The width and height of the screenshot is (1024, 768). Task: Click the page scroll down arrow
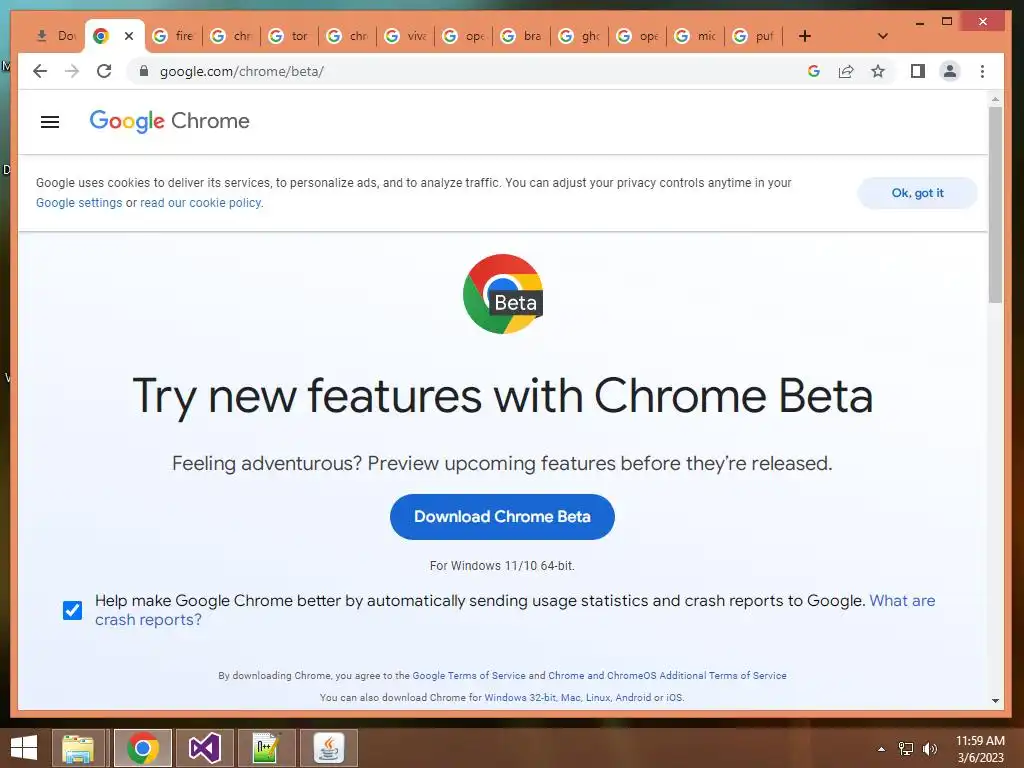(995, 701)
